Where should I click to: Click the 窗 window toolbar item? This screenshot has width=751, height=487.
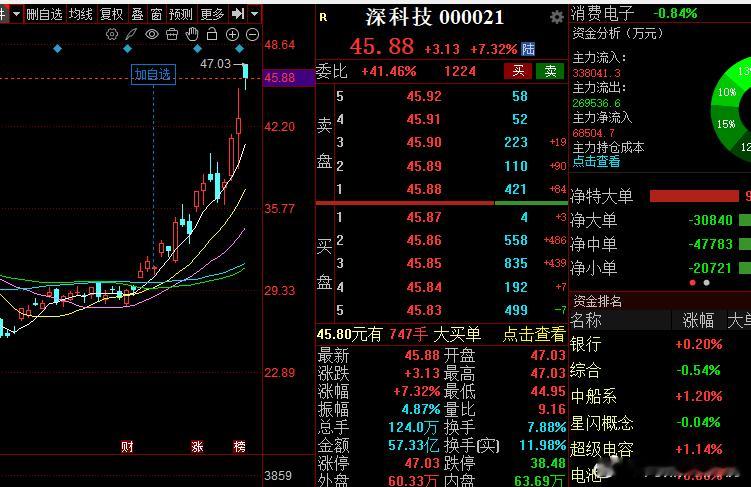[156, 14]
